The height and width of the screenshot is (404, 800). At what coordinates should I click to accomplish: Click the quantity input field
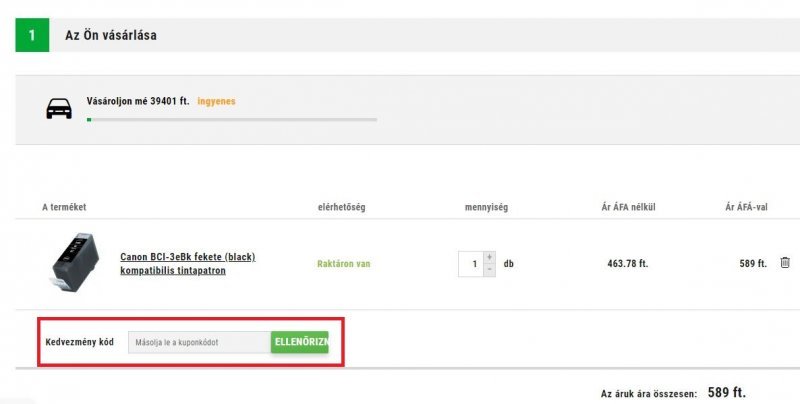[x=471, y=264]
